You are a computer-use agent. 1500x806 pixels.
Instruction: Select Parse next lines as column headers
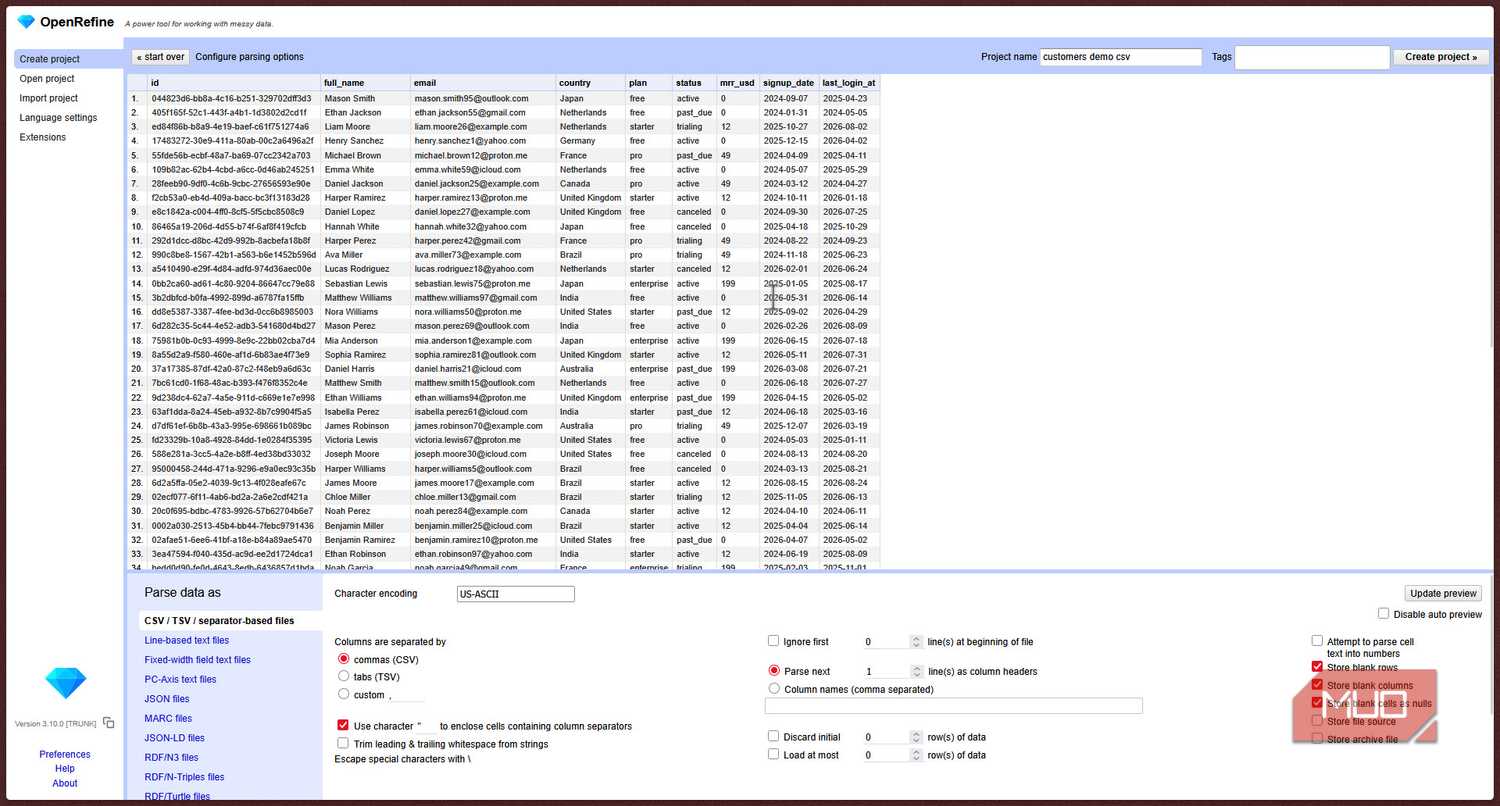(x=774, y=671)
